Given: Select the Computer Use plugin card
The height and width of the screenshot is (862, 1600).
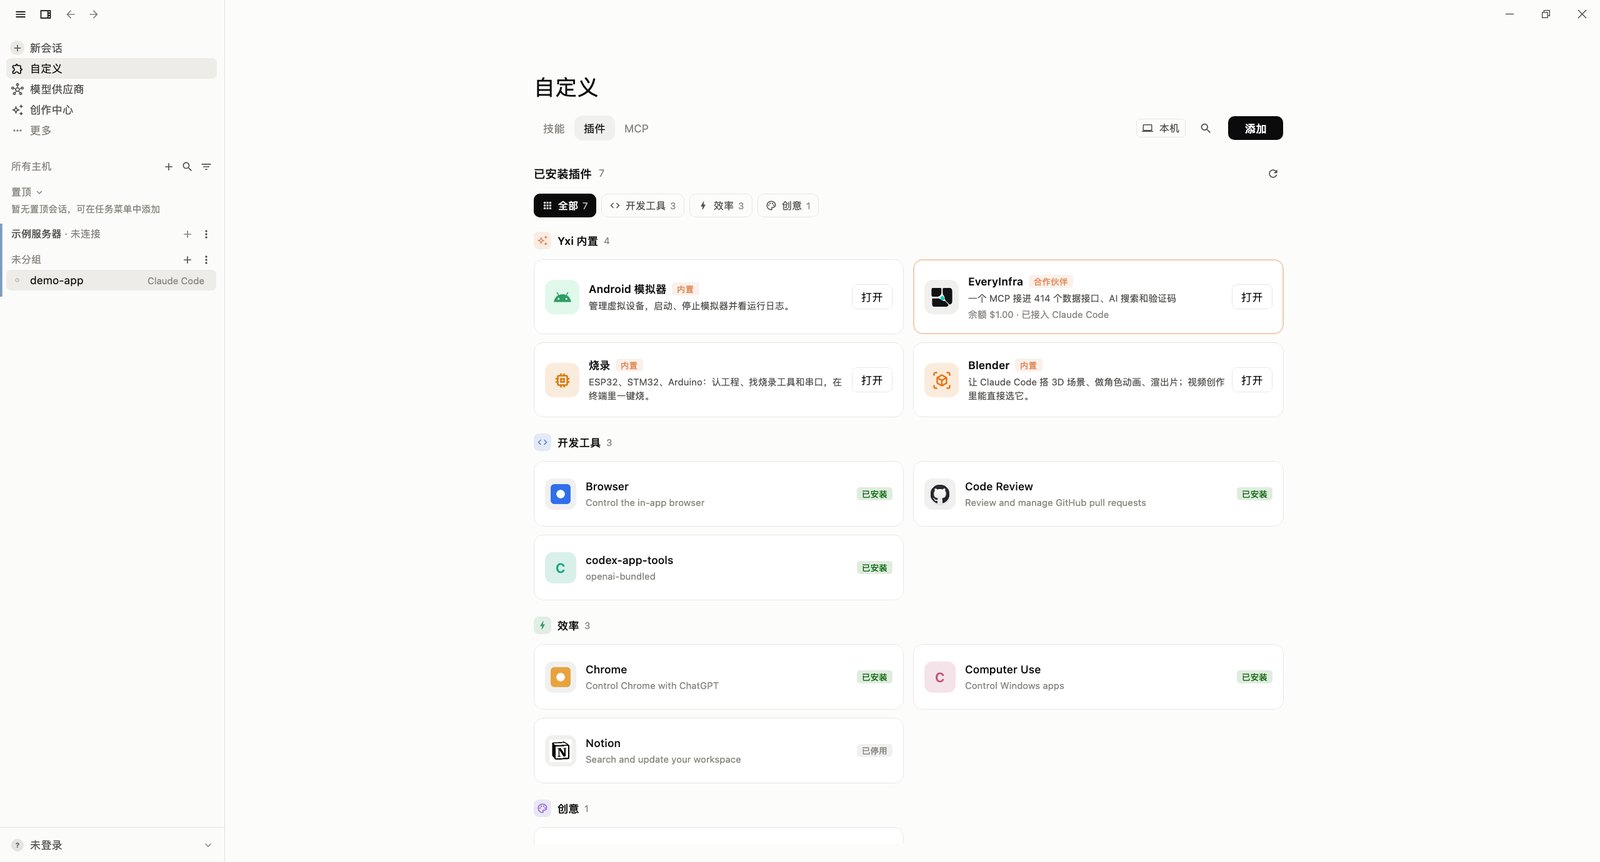Looking at the screenshot, I should [1098, 677].
